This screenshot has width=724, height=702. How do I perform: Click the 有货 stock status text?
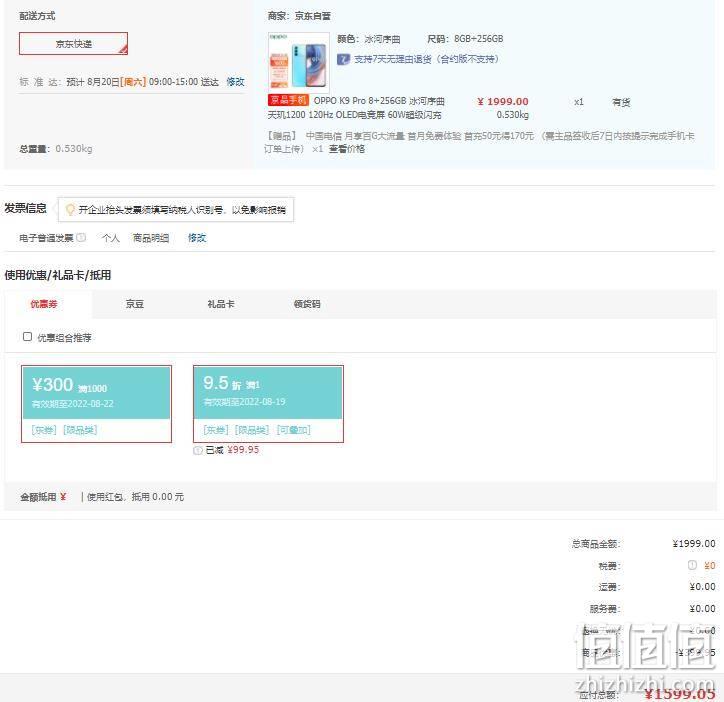tap(621, 102)
